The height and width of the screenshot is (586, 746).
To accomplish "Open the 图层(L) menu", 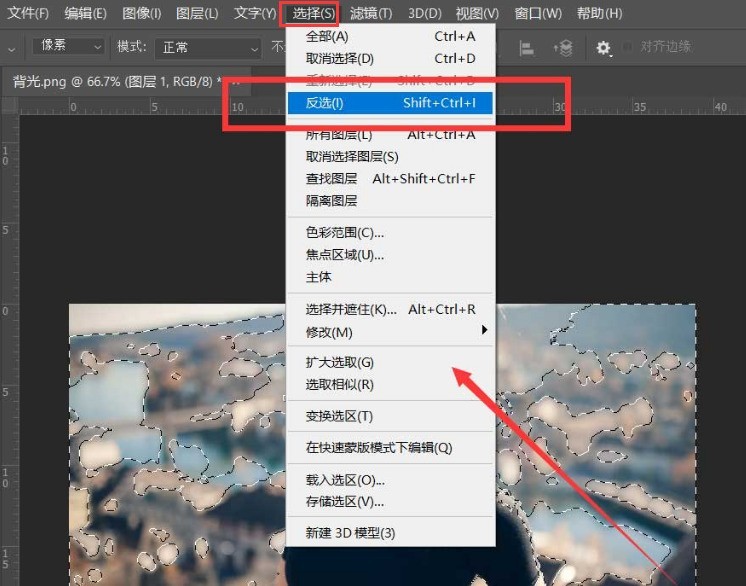I will [x=197, y=13].
